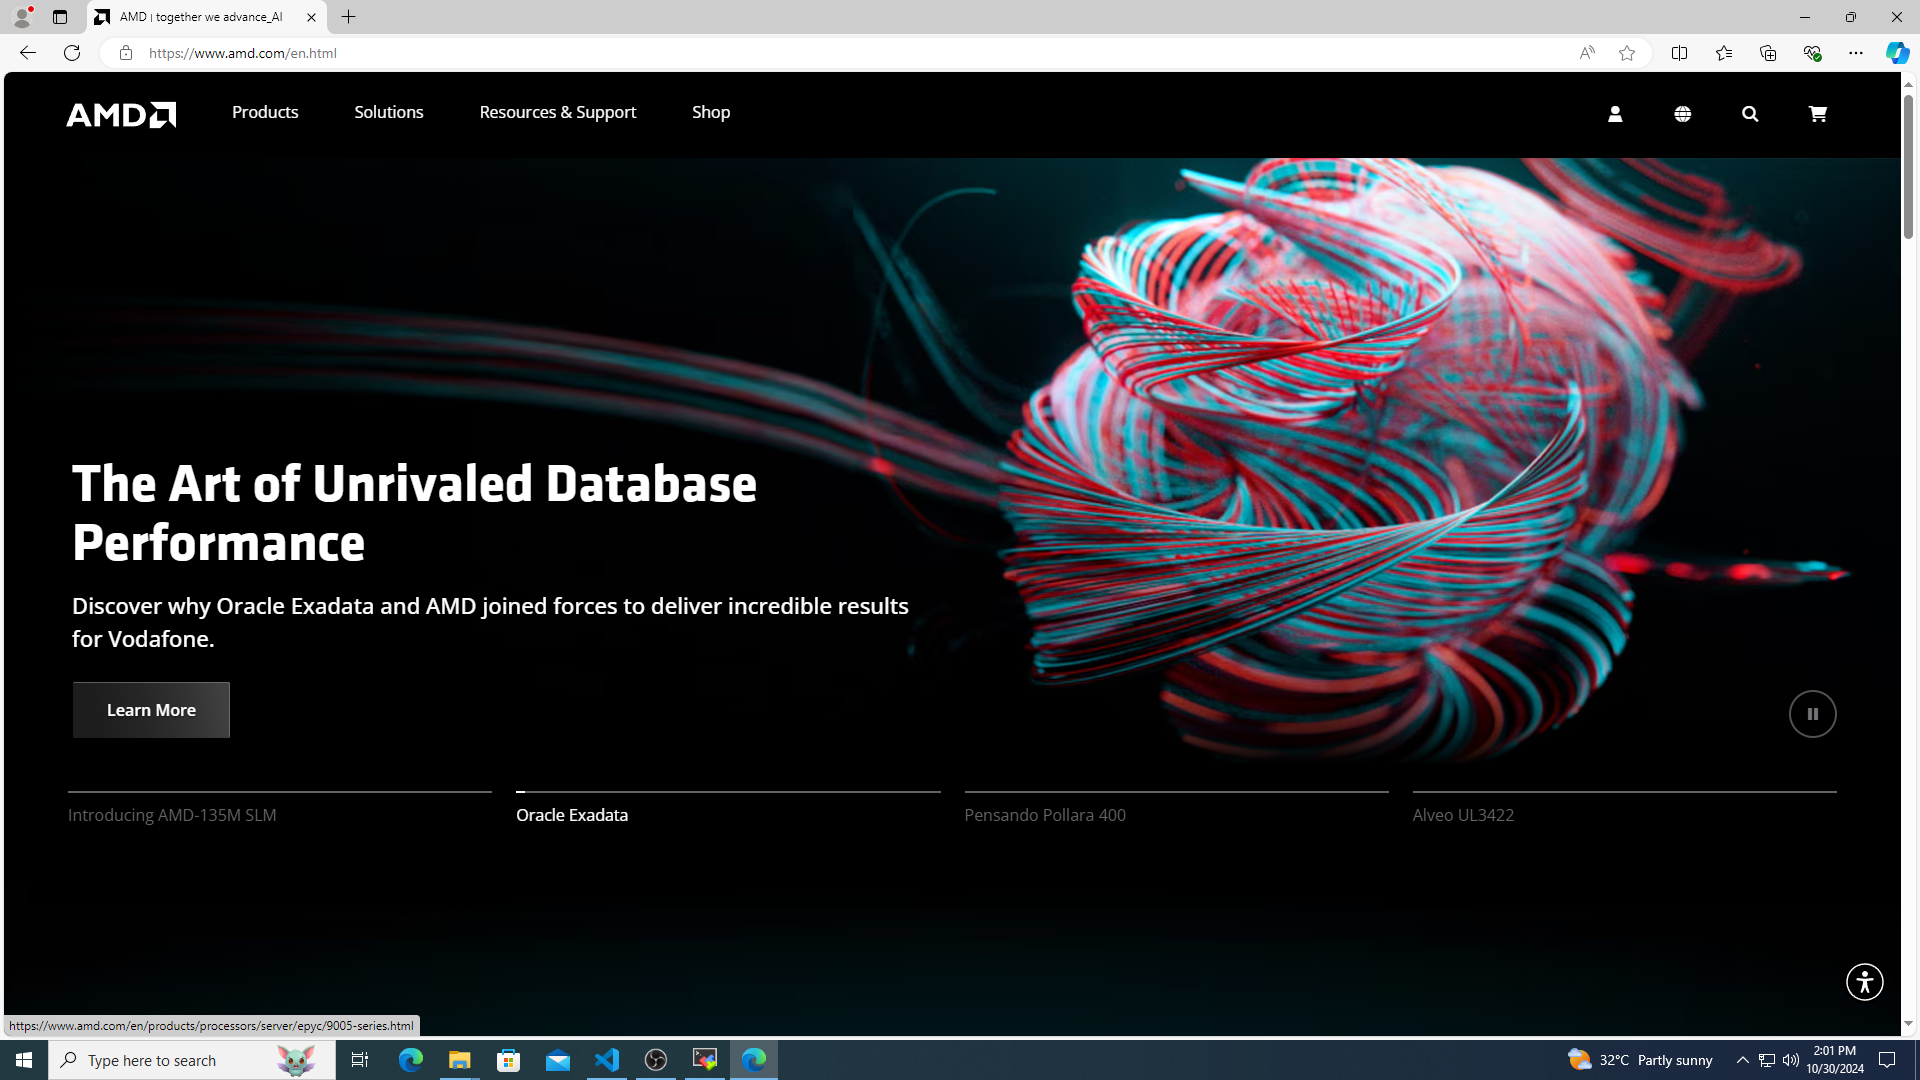View site information lock icon
The height and width of the screenshot is (1080, 1920).
(x=125, y=53)
